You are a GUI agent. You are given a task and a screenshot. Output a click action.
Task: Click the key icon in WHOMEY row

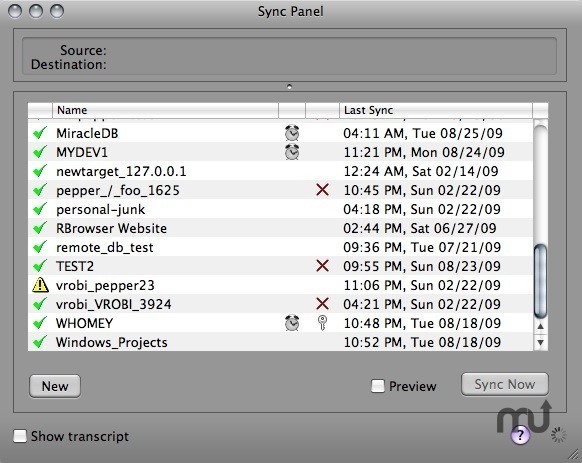pyautogui.click(x=322, y=323)
